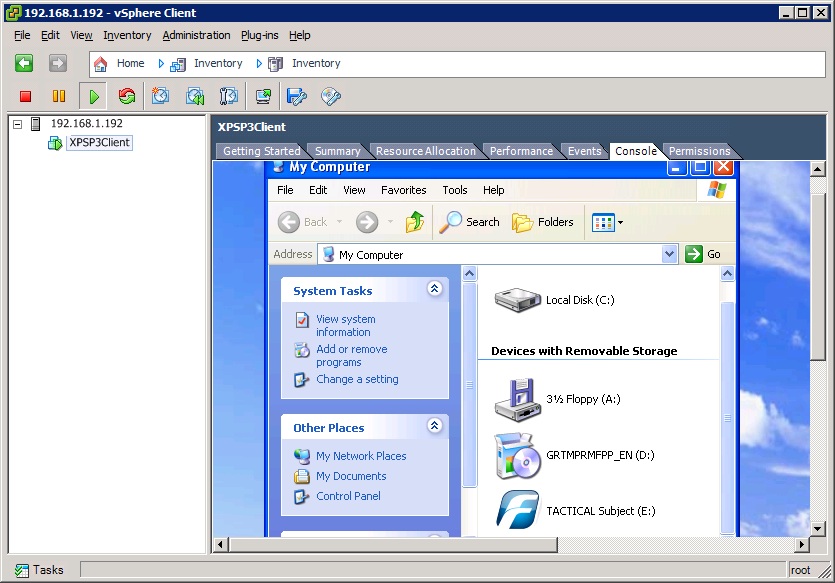Open the vSphere Help menu
The image size is (835, 583).
300,35
